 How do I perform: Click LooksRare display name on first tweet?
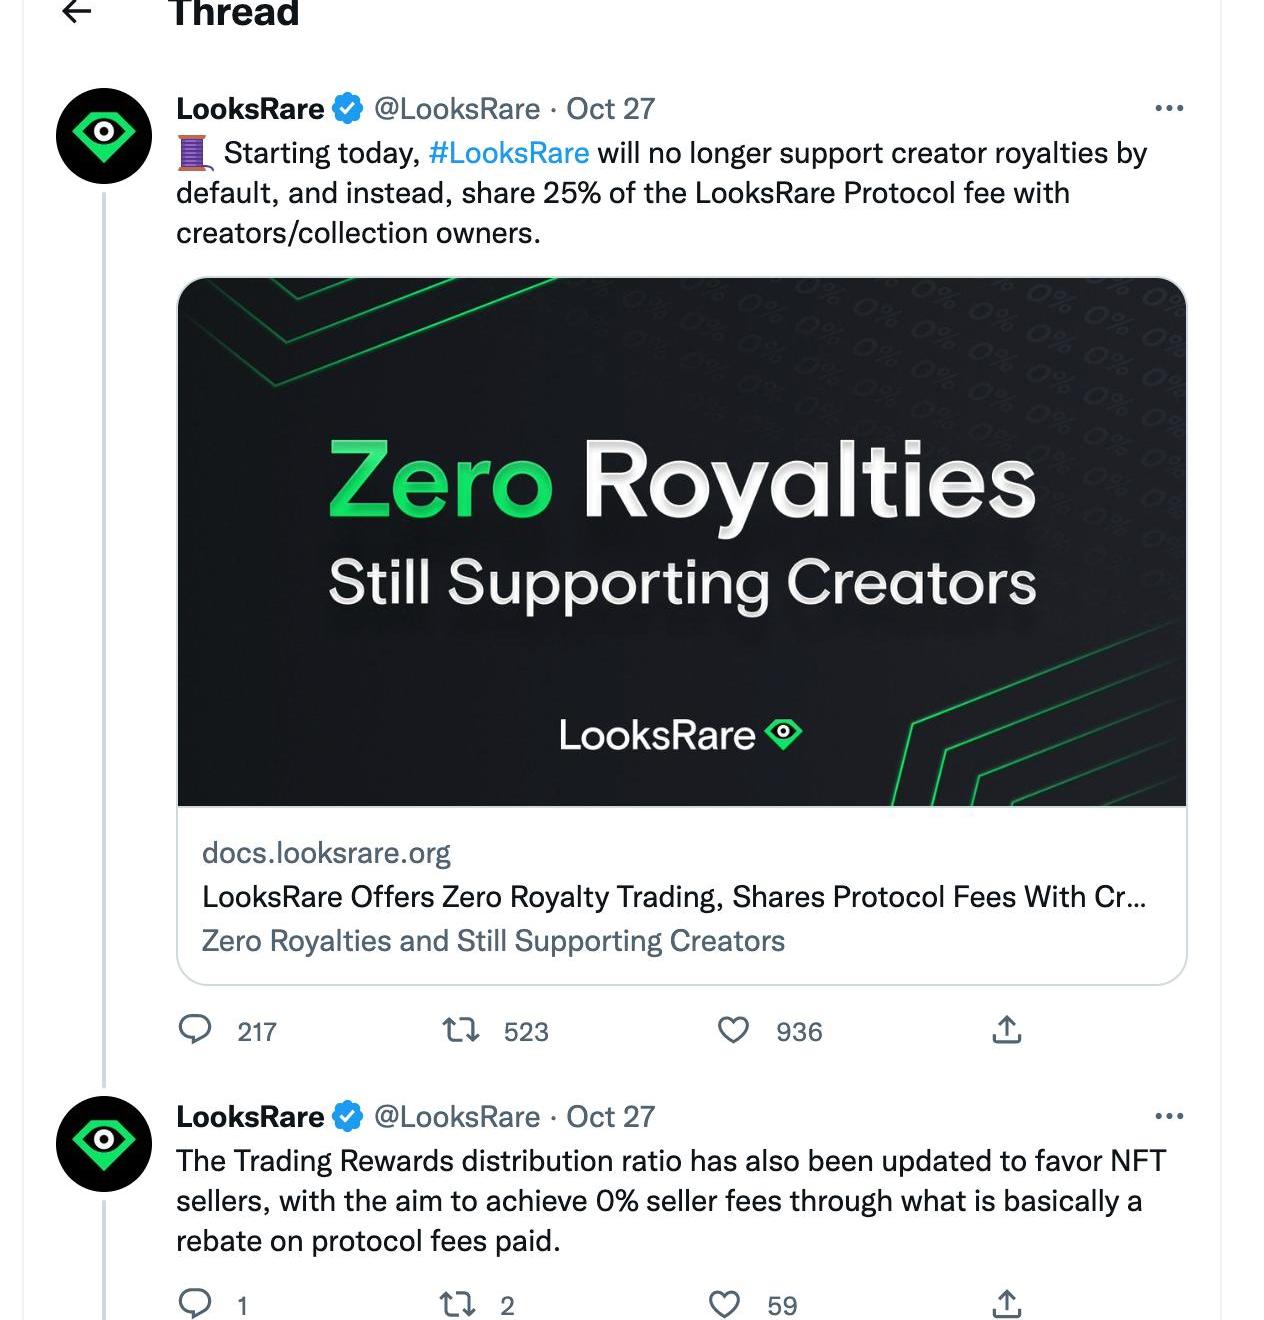(x=250, y=108)
